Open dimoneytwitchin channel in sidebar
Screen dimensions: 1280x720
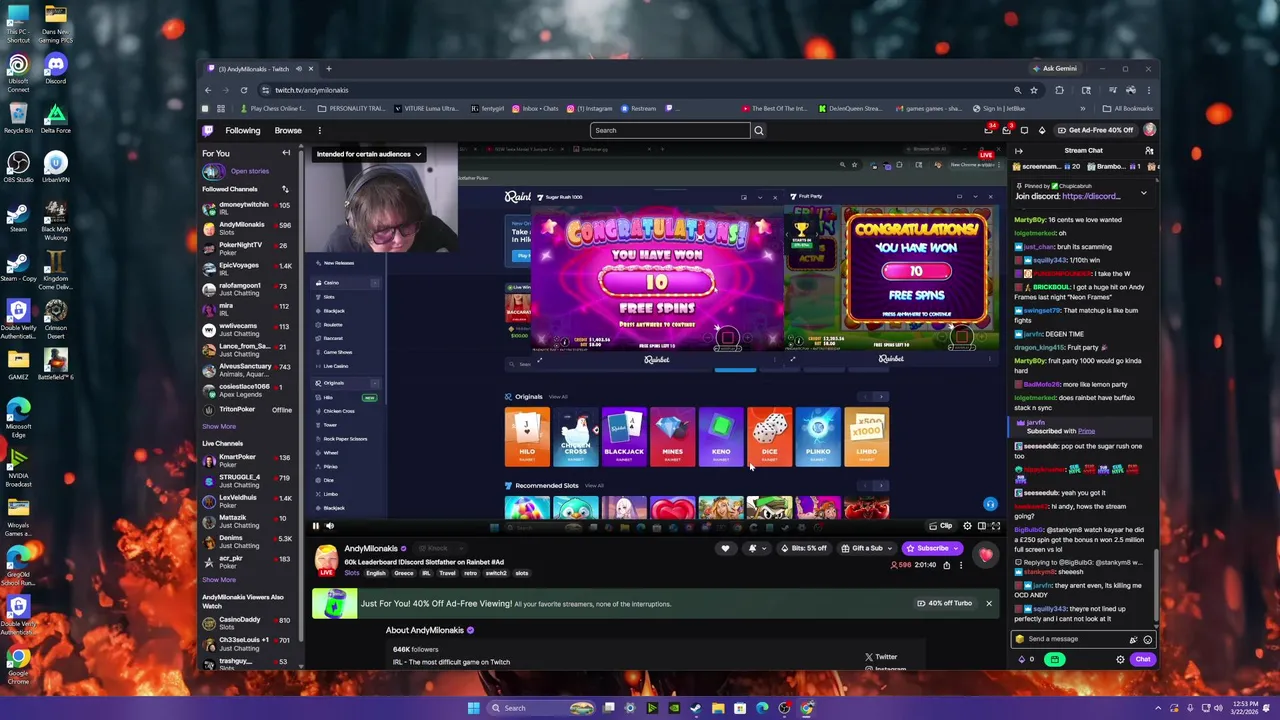point(246,208)
